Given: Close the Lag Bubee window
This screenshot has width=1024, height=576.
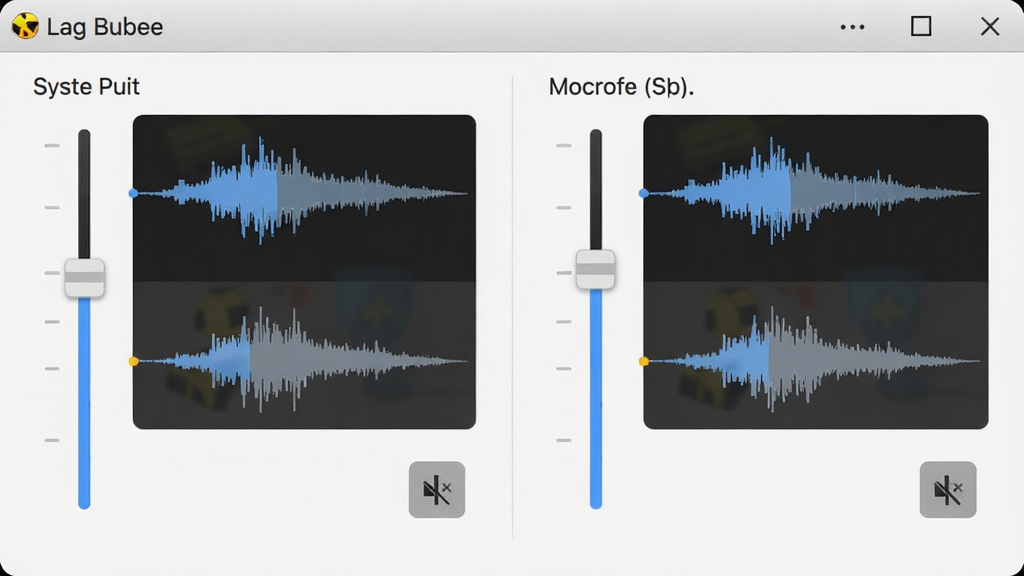Looking at the screenshot, I should [990, 26].
